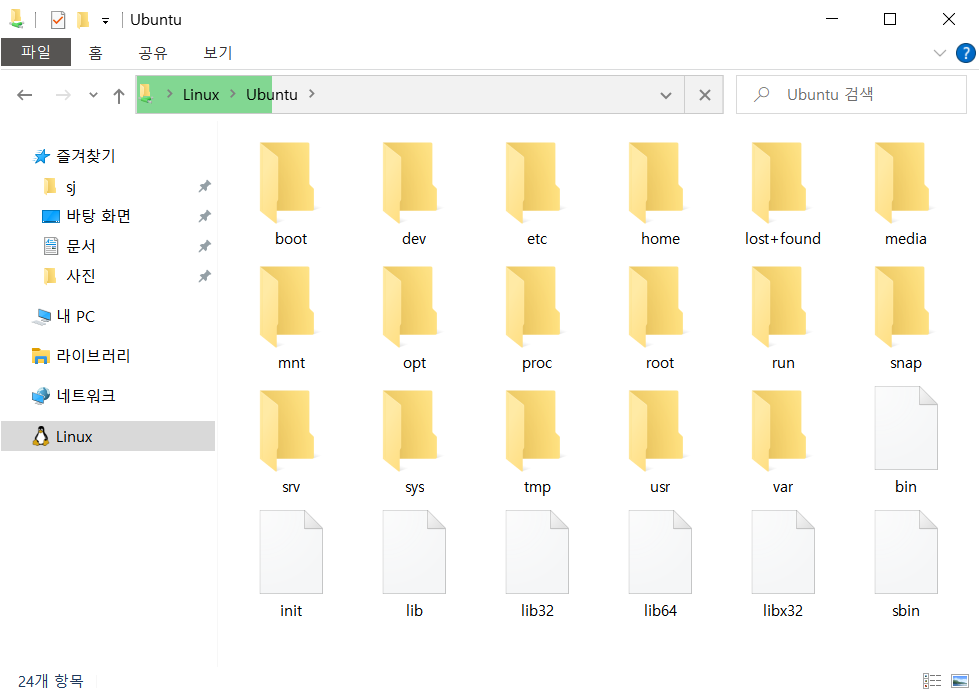Go up one level with up arrow

pyautogui.click(x=119, y=96)
